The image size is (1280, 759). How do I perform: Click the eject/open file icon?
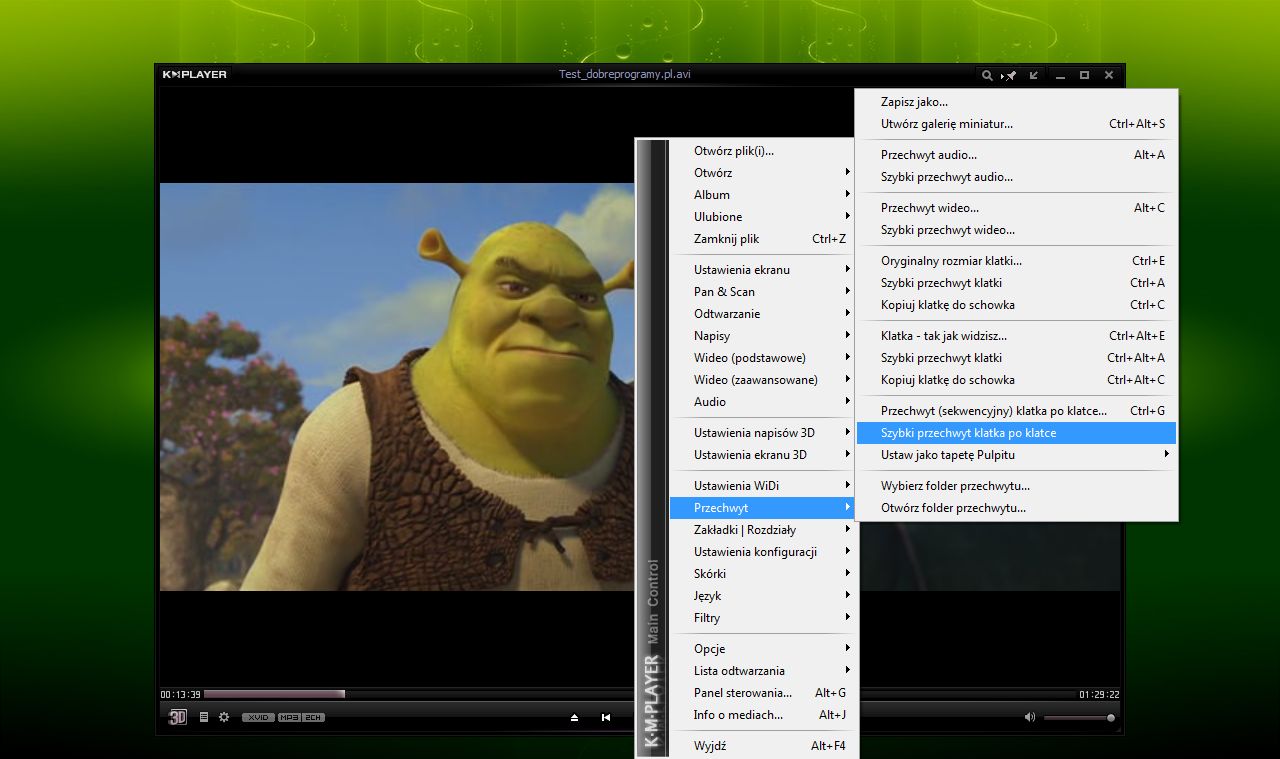coord(575,717)
